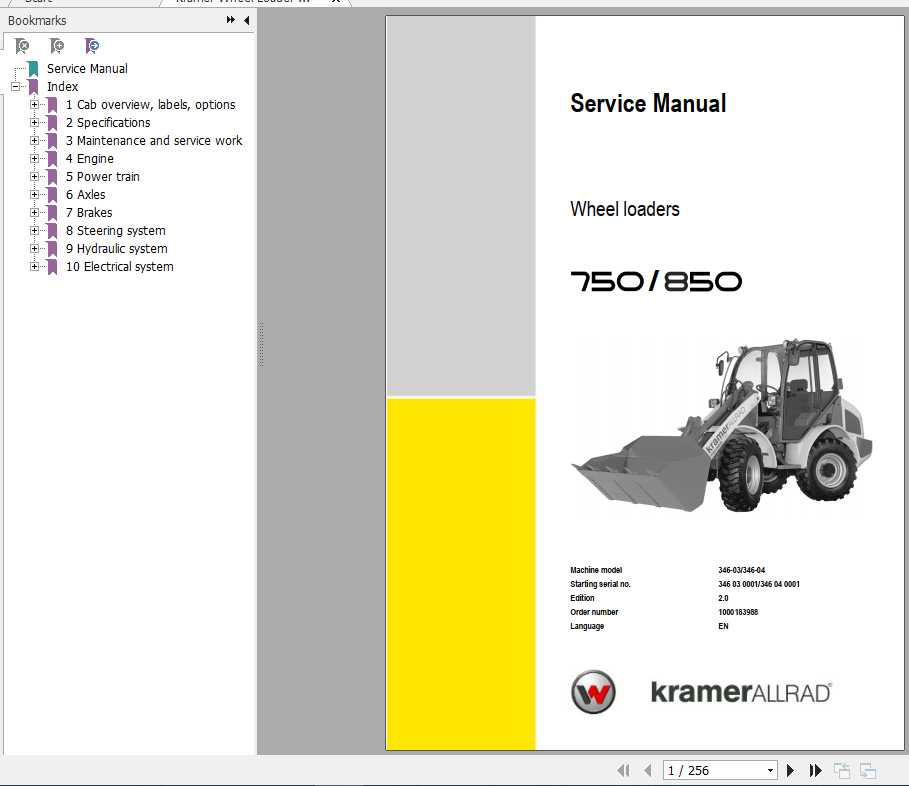Click the previous view icon in bottom bar
909x786 pixels.
[842, 770]
